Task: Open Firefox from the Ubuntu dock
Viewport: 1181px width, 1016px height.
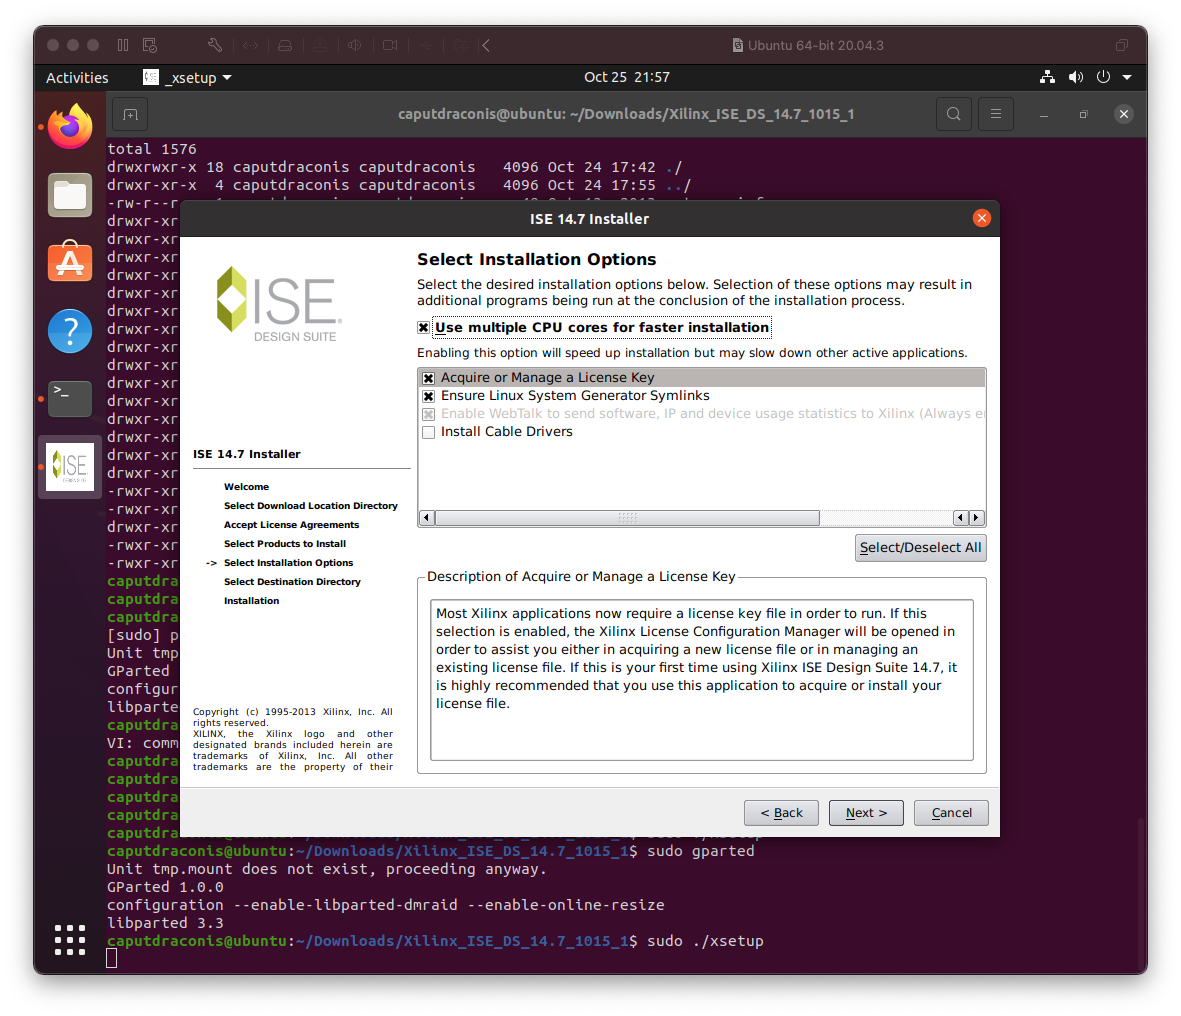Action: tap(70, 127)
